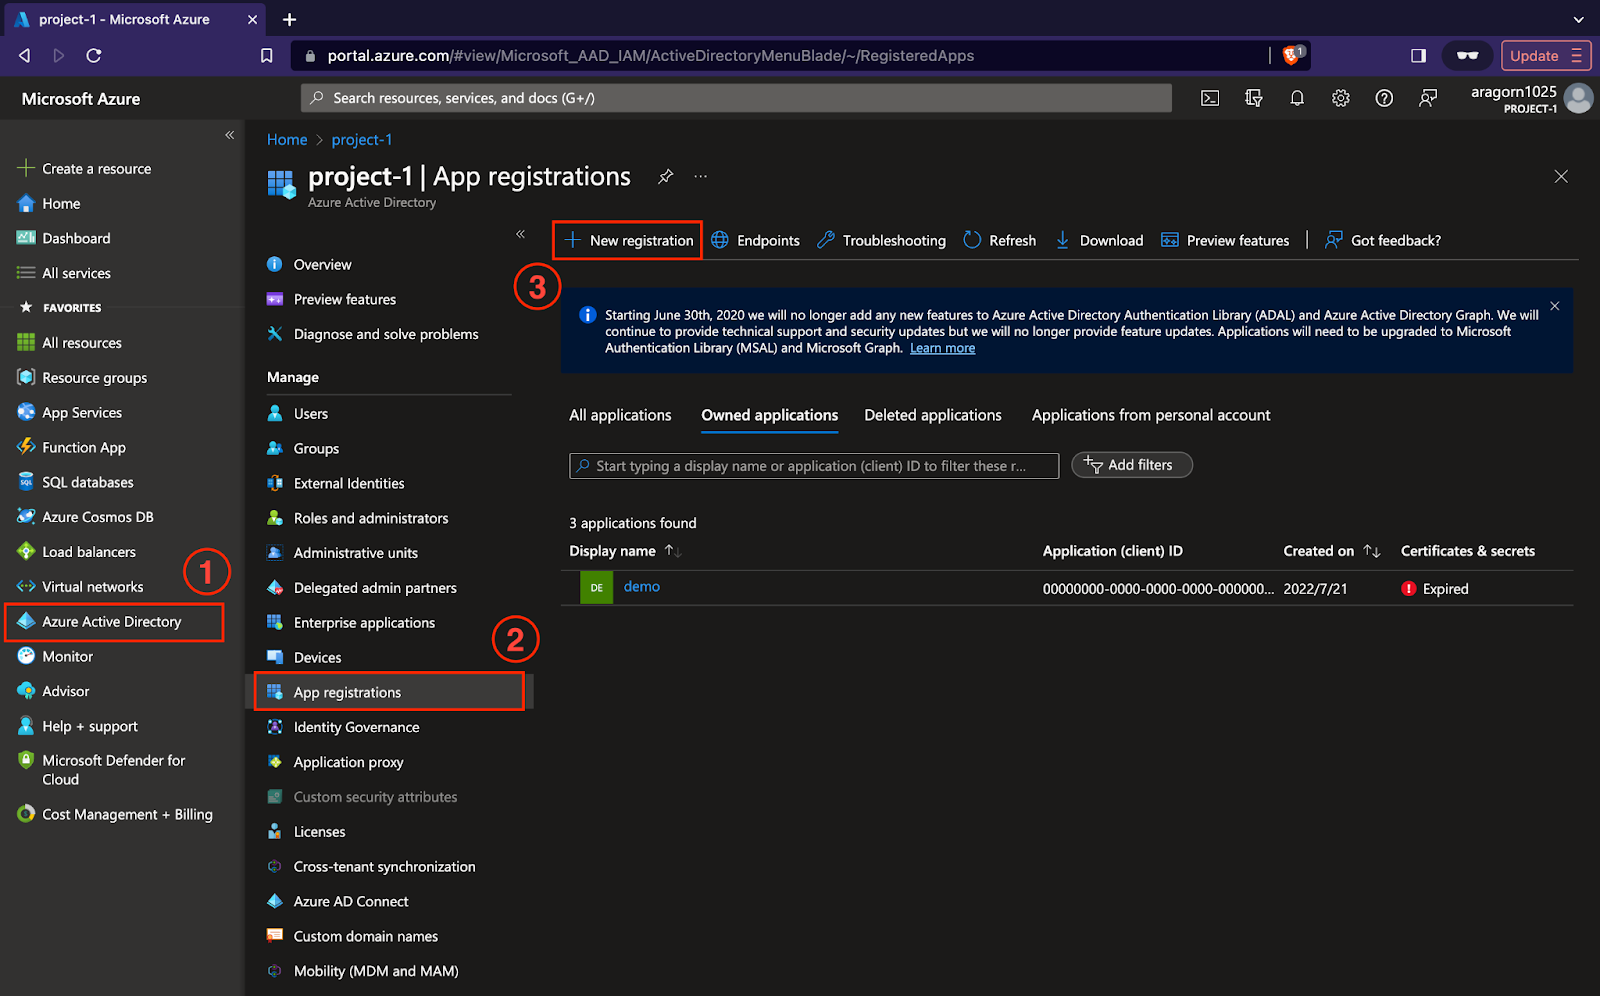Image resolution: width=1600 pixels, height=996 pixels.
Task: Reload the page in the browser
Action: 94,55
